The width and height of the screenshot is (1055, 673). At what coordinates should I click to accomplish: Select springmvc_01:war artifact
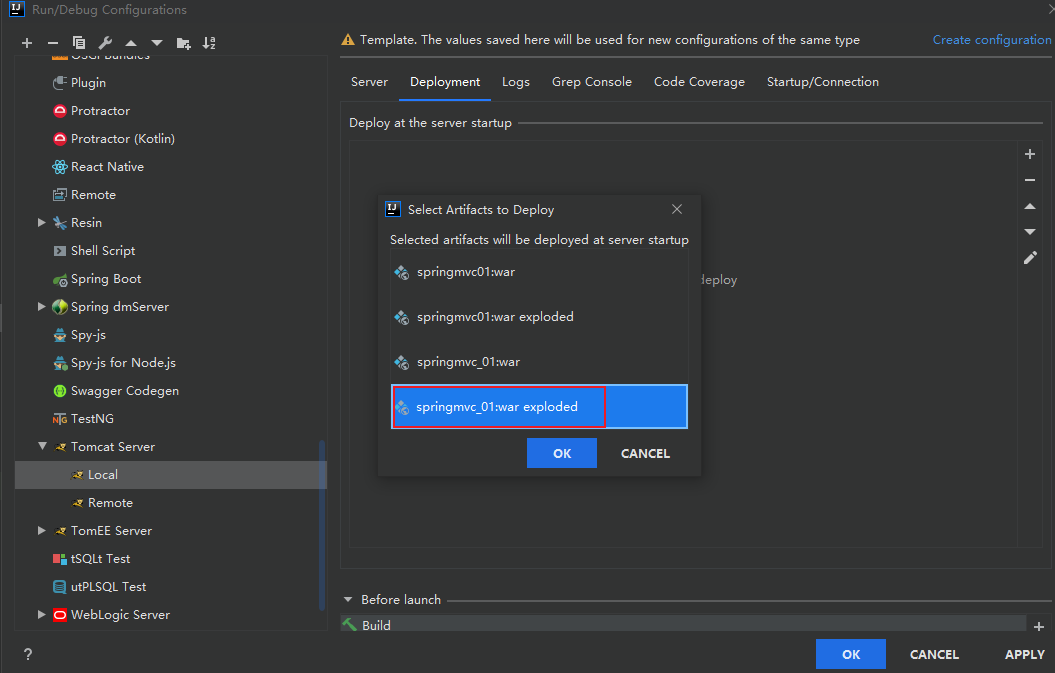(540, 362)
